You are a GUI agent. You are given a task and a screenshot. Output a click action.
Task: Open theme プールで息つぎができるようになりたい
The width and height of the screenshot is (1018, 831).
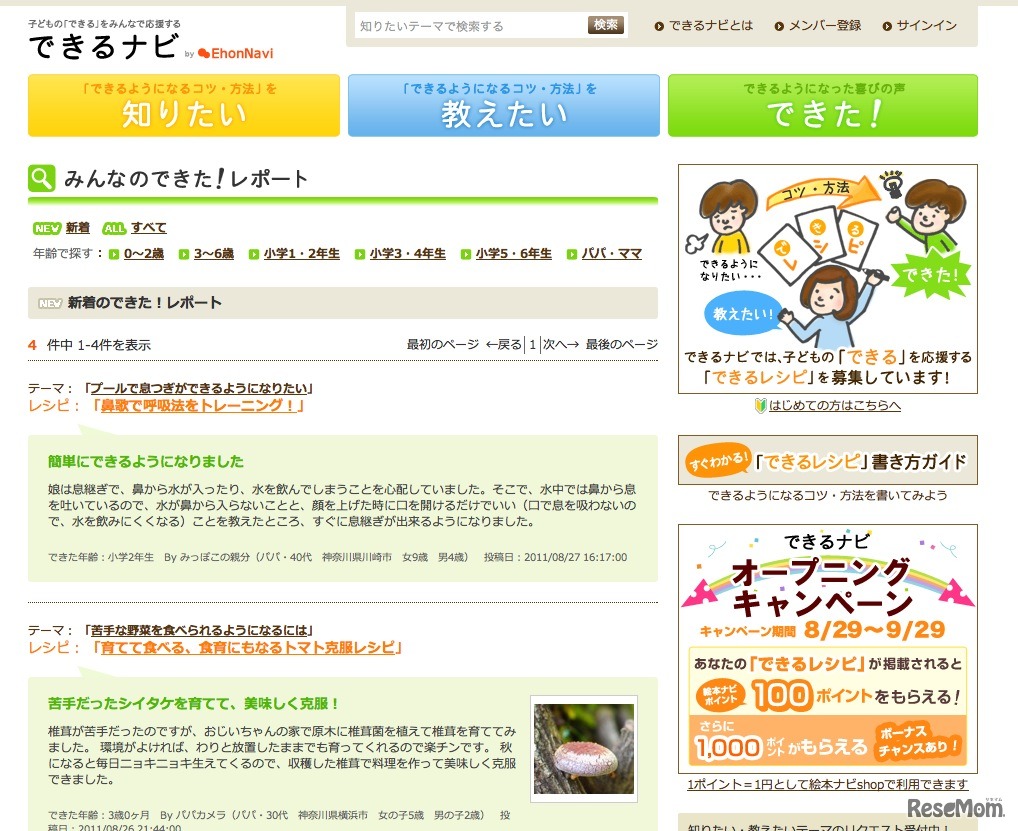click(x=199, y=388)
